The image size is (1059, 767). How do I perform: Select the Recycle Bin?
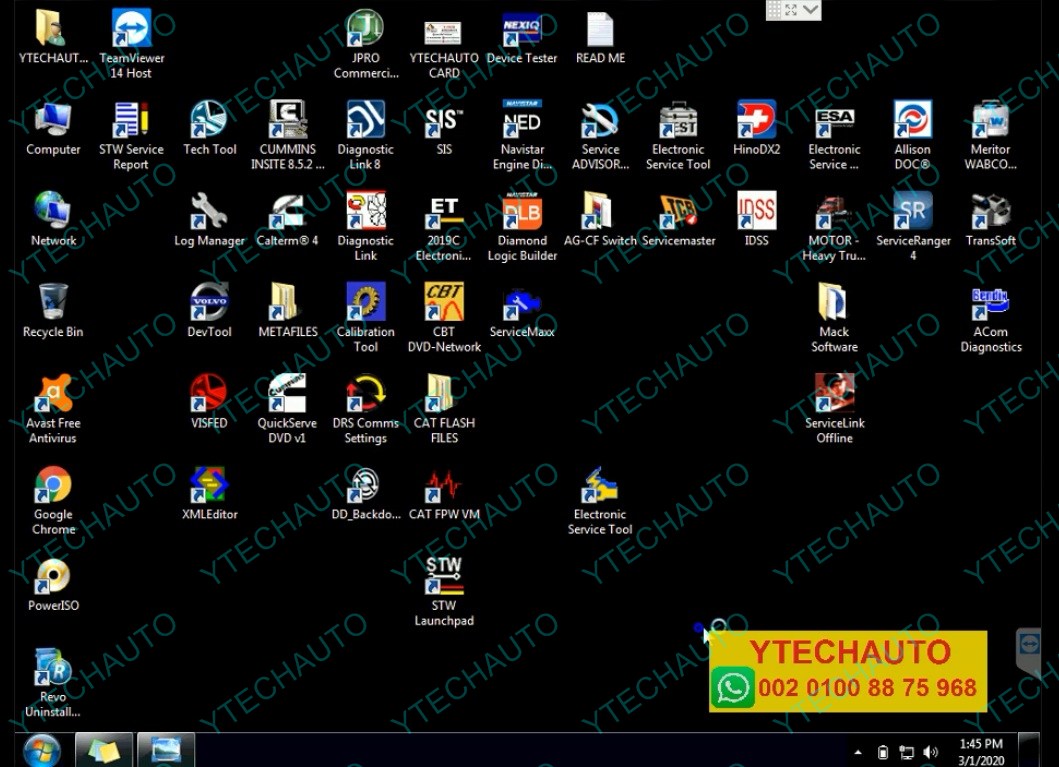[x=53, y=312]
